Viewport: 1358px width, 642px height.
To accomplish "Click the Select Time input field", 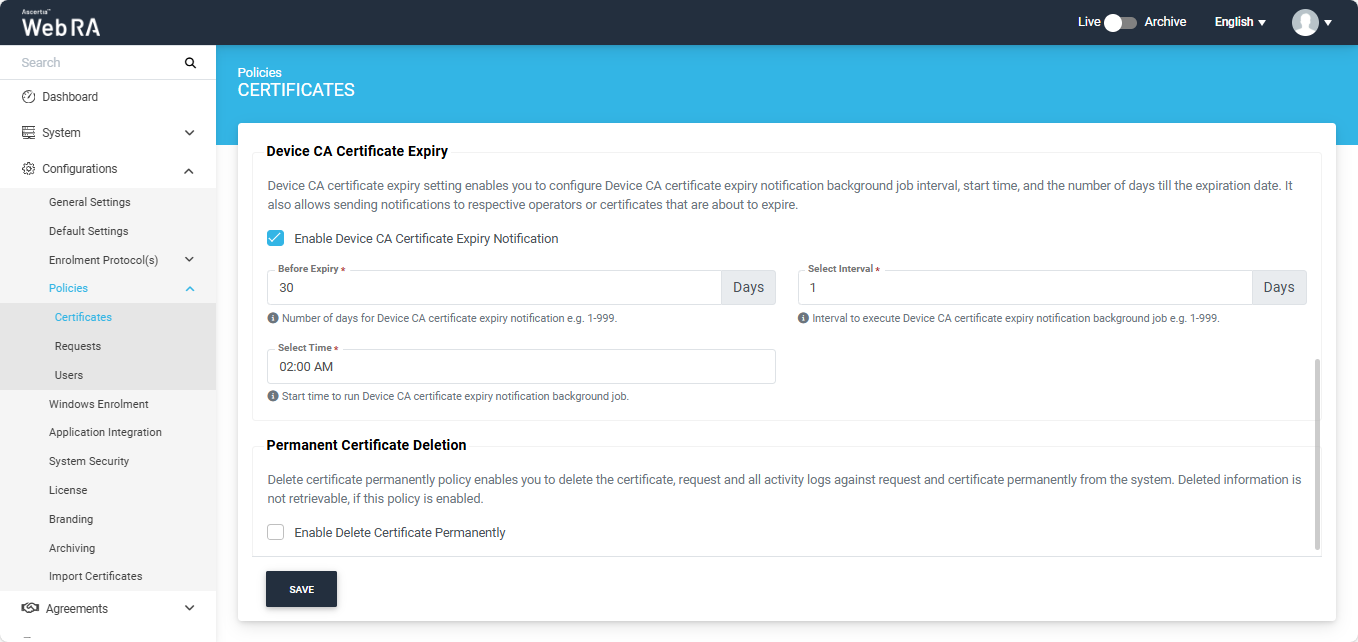I will 521,367.
